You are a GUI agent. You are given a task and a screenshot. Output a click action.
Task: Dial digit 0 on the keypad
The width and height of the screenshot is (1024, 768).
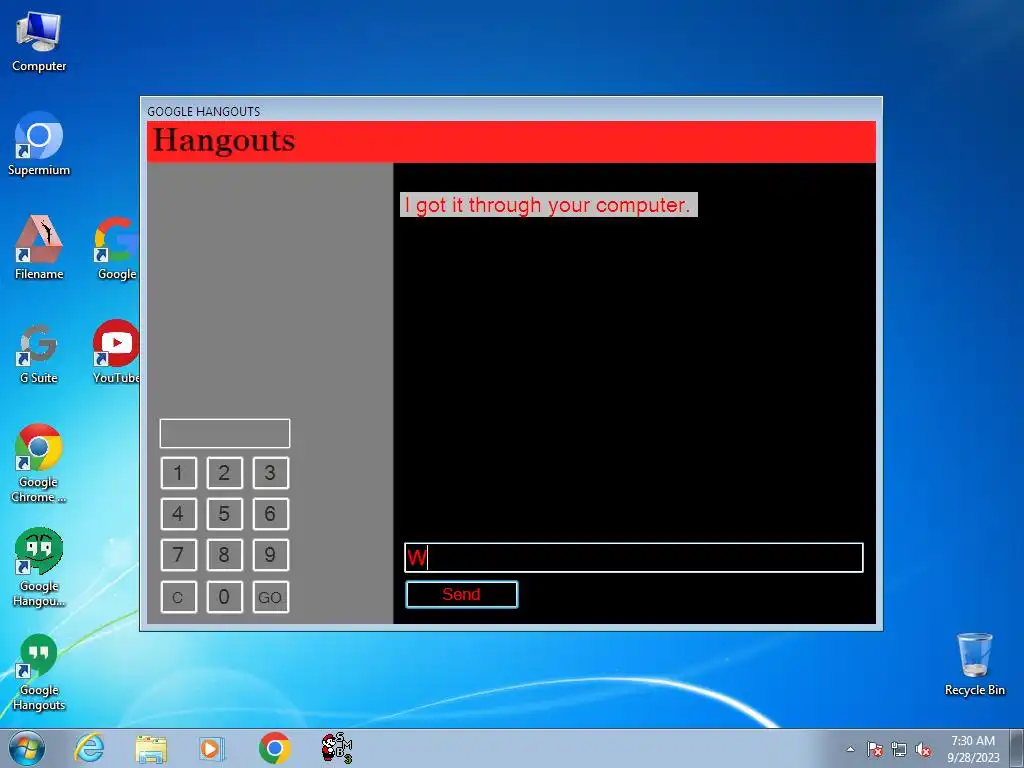click(x=224, y=597)
